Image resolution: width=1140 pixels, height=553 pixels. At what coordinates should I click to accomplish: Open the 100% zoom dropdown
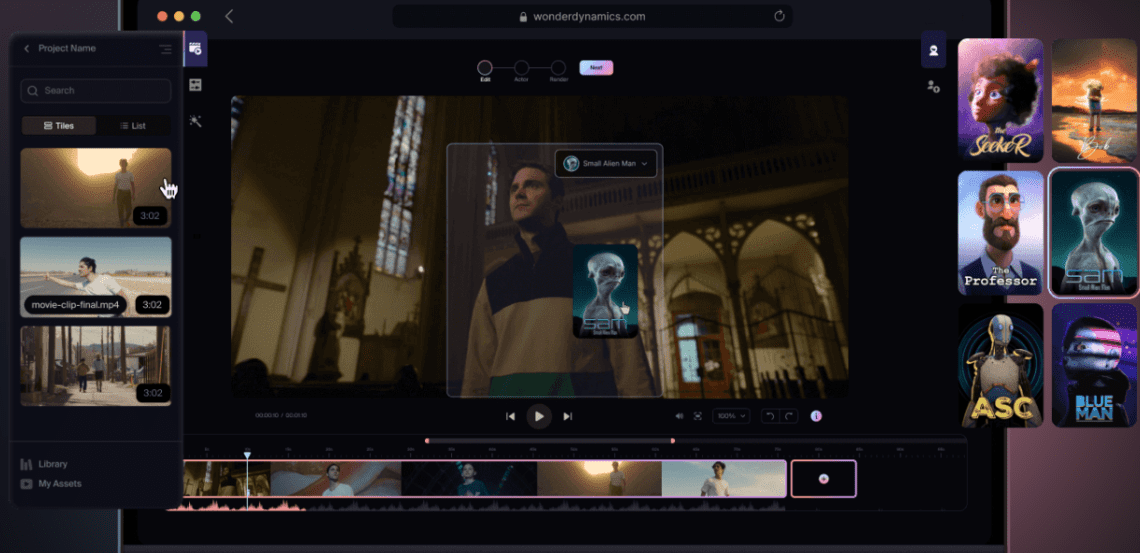point(731,416)
